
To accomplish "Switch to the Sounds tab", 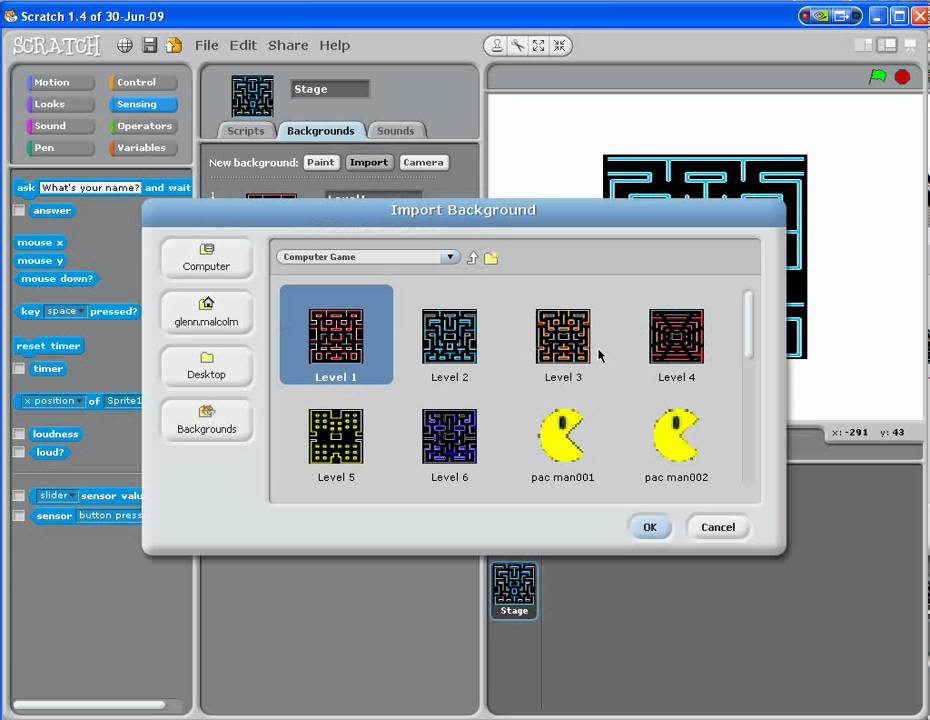I will (396, 130).
